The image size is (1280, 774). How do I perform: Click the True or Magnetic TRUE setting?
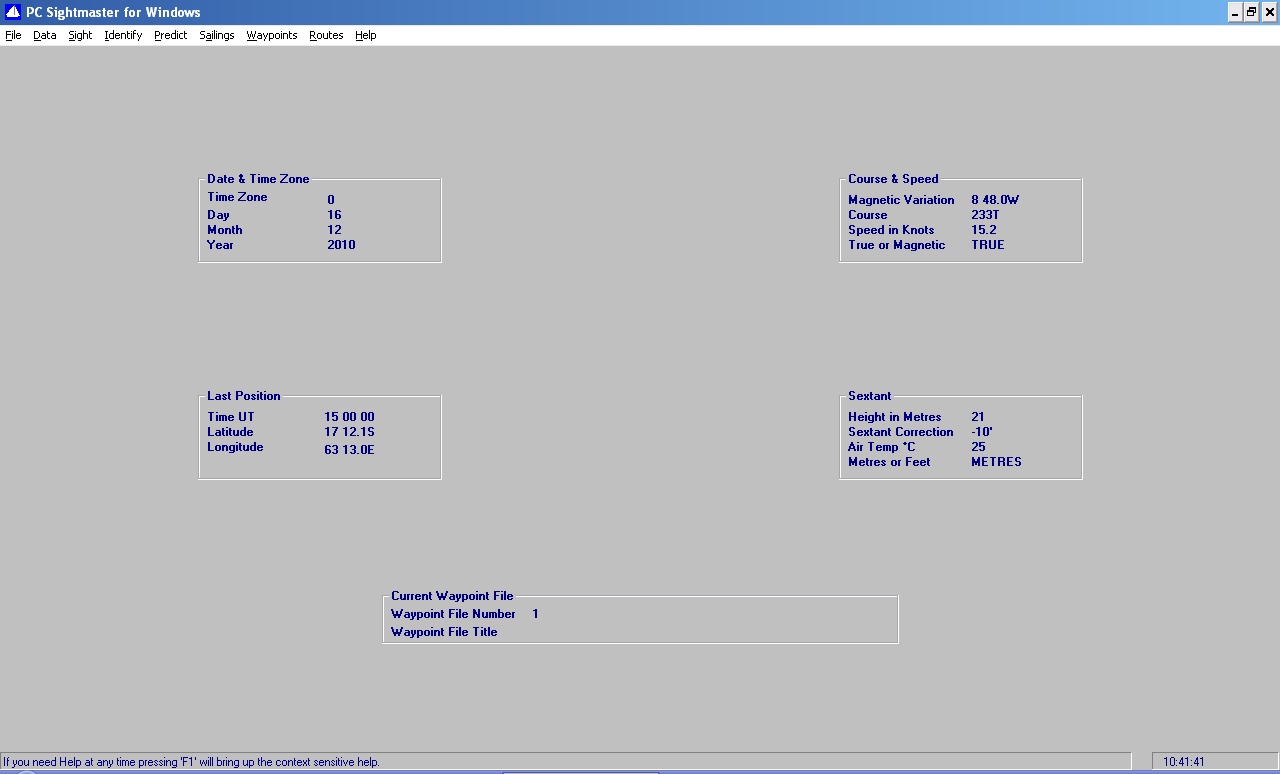tap(987, 245)
